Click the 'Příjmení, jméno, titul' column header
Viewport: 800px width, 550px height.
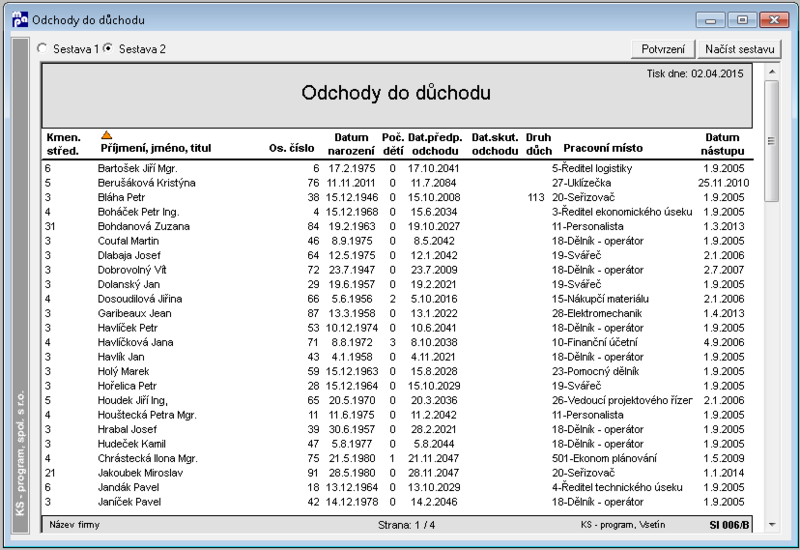[156, 148]
